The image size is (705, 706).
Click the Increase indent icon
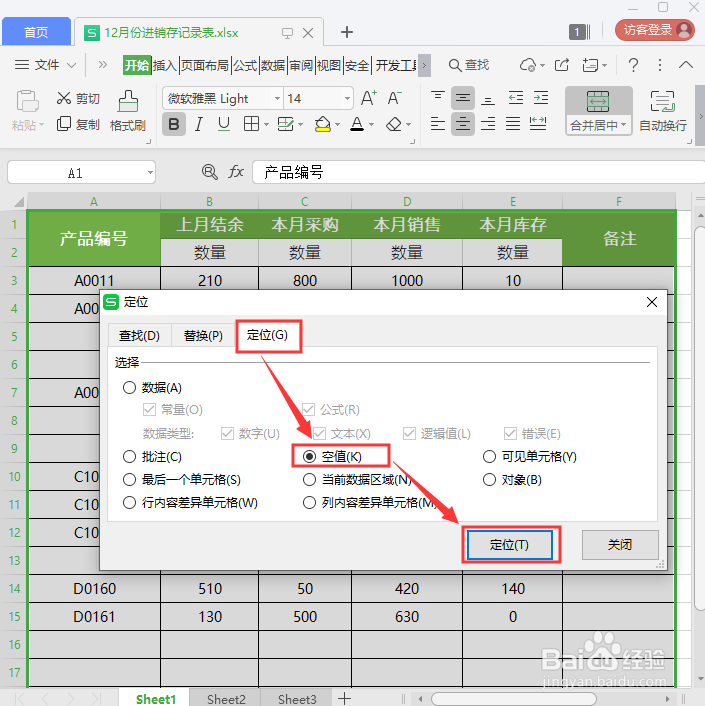click(541, 98)
